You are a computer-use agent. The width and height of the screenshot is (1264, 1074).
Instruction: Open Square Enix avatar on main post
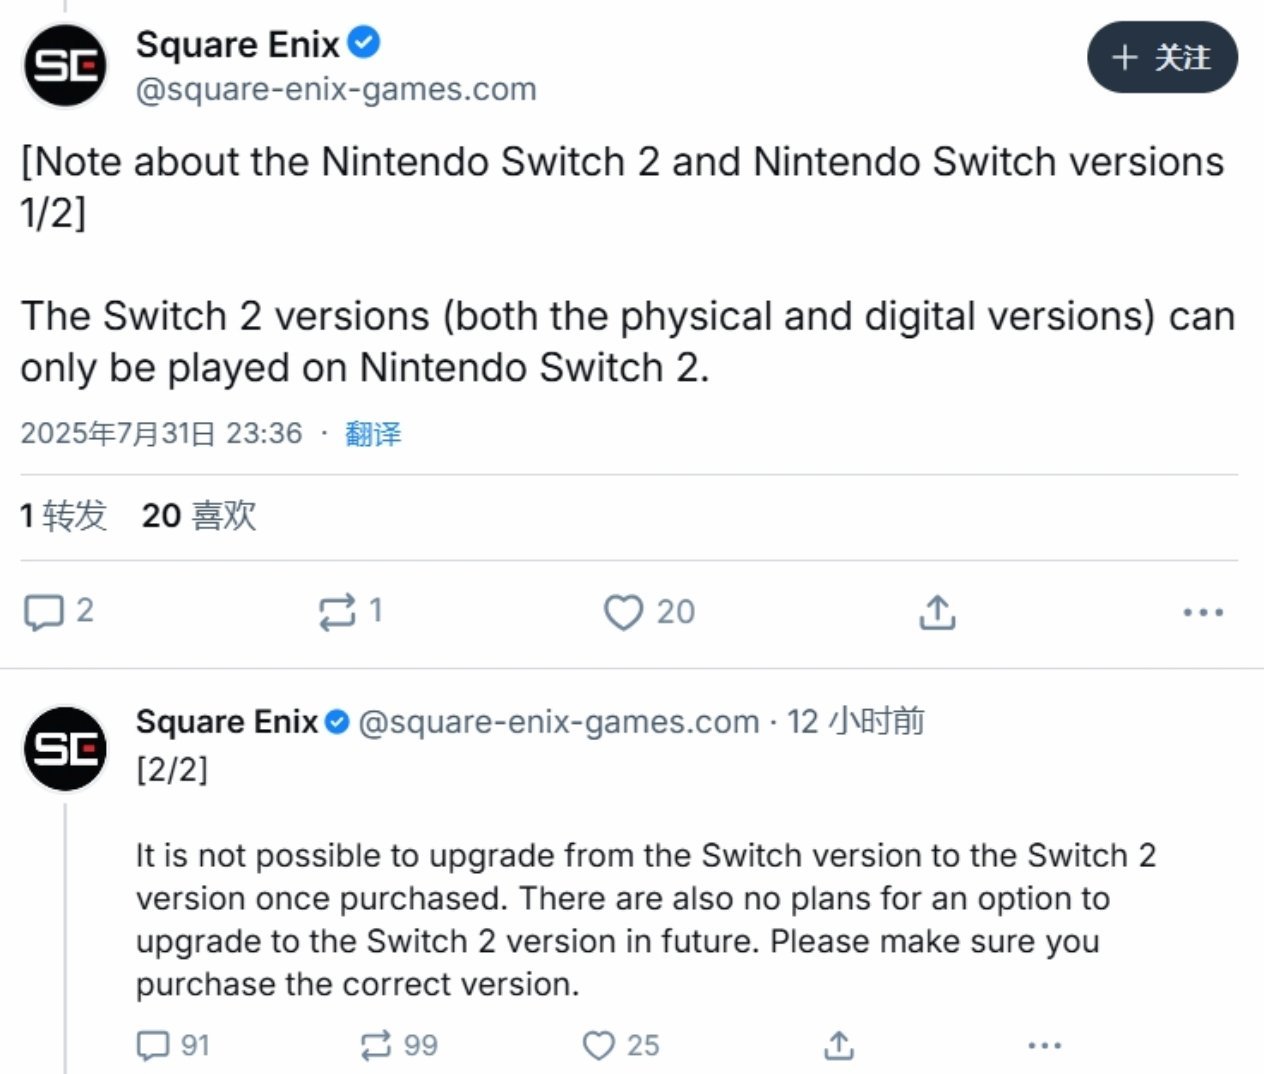[x=65, y=65]
